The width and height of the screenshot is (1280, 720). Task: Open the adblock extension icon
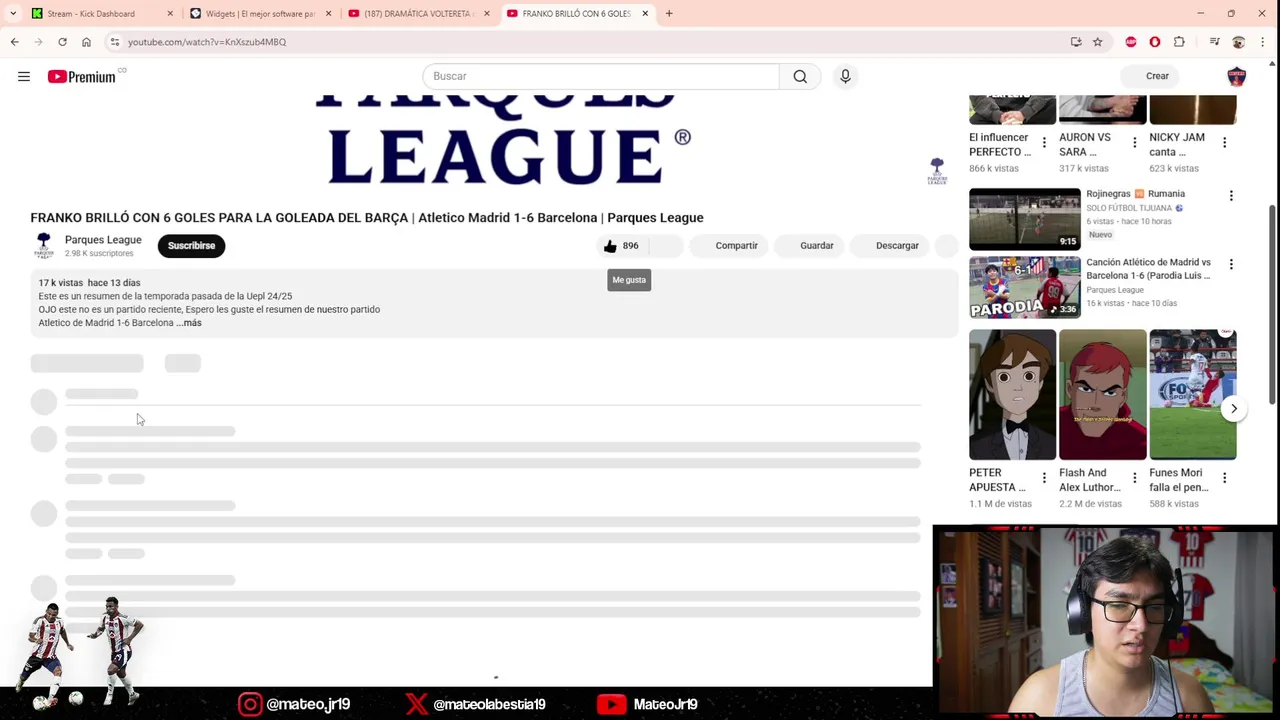1131,42
